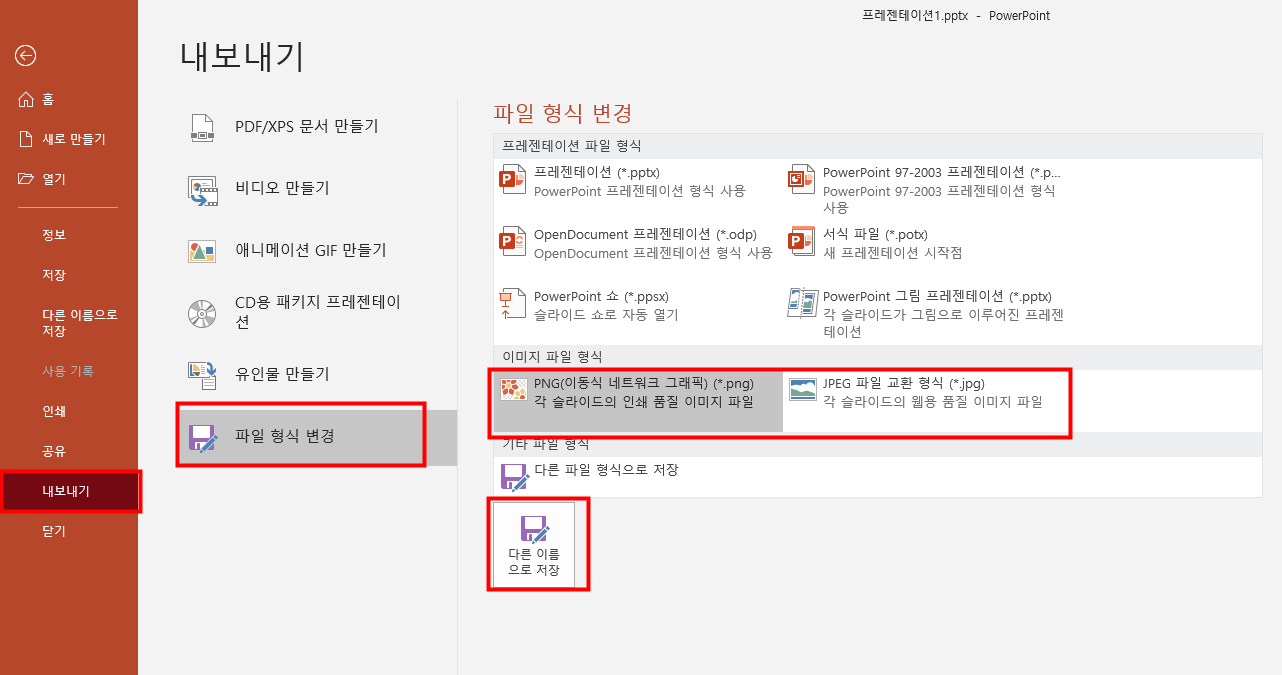Select 유인물 만들기 option
Image resolution: width=1282 pixels, height=675 pixels.
pyautogui.click(x=317, y=375)
